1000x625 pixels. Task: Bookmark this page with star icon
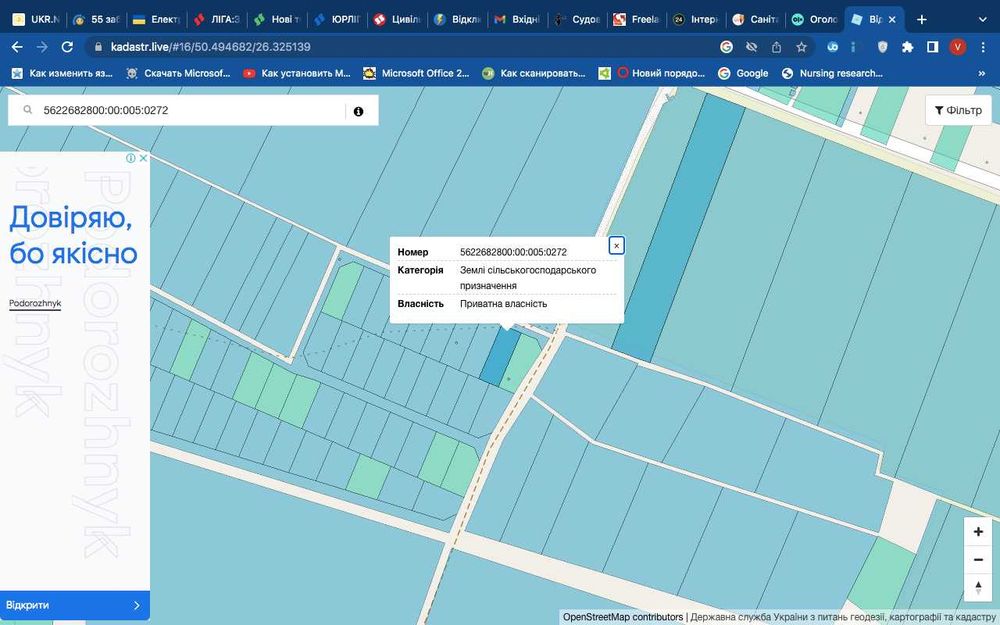(801, 47)
